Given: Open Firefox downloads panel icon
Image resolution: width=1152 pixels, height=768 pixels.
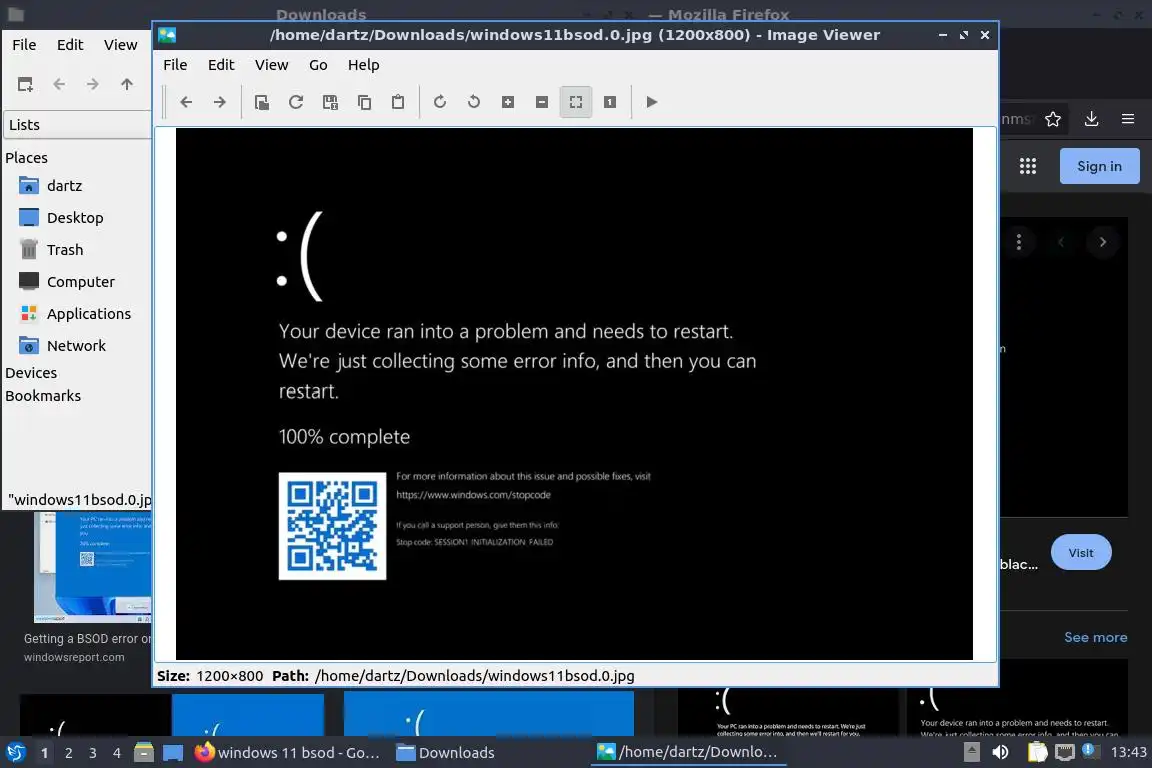Looking at the screenshot, I should 1092,119.
